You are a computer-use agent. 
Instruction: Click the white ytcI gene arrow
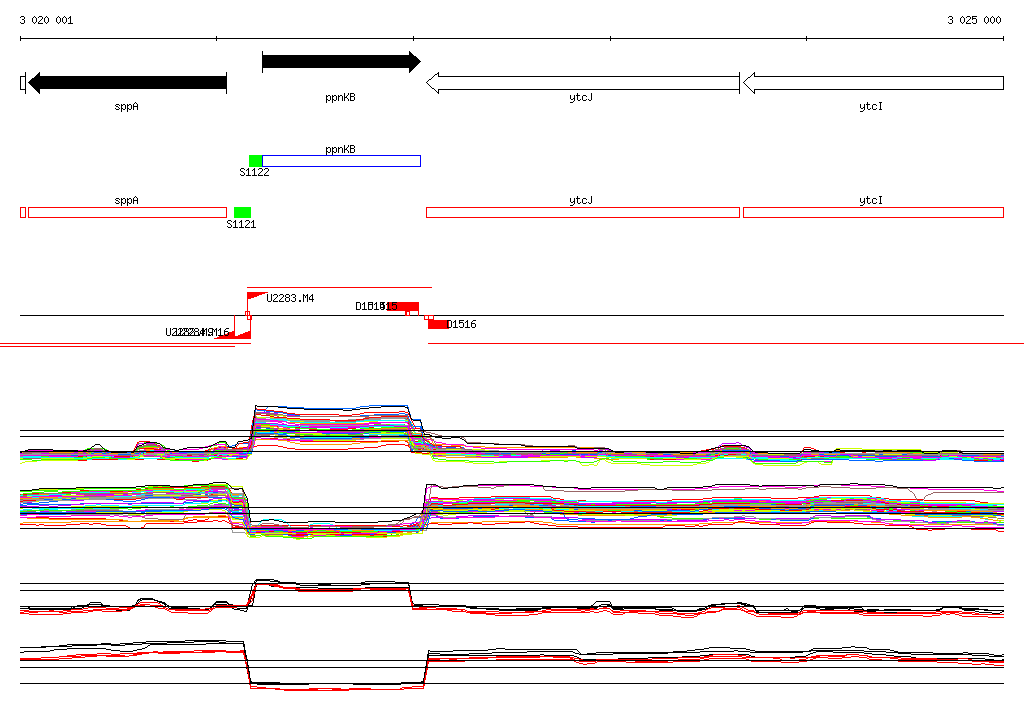pyautogui.click(x=873, y=83)
